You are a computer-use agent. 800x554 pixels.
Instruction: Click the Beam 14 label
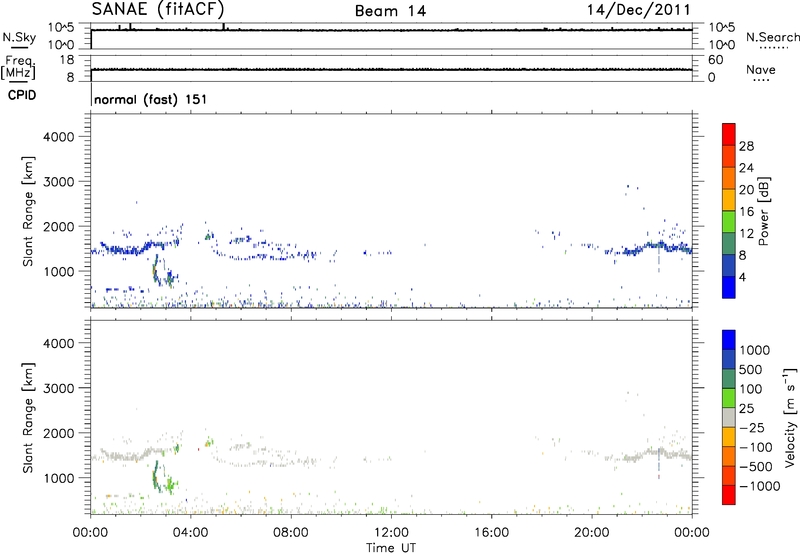pos(390,11)
